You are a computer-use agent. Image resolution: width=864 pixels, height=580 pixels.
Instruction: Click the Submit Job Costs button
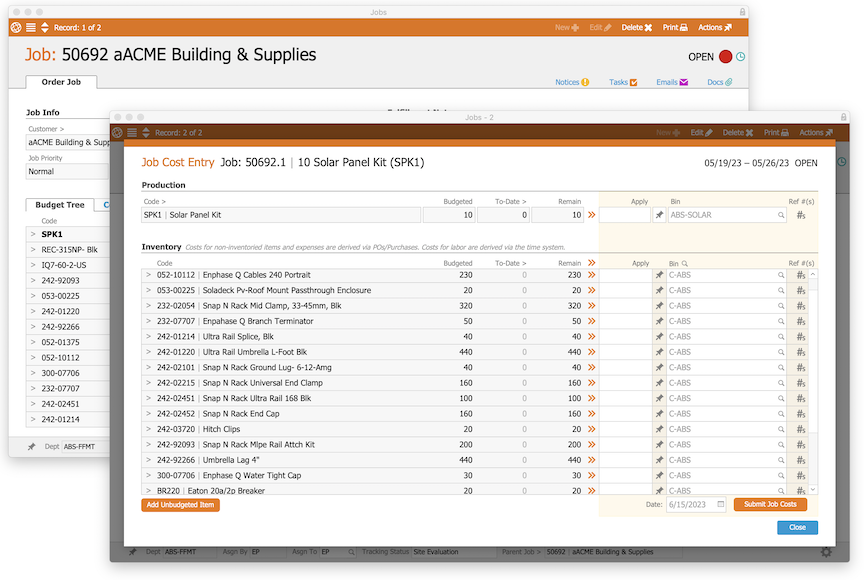tap(770, 505)
